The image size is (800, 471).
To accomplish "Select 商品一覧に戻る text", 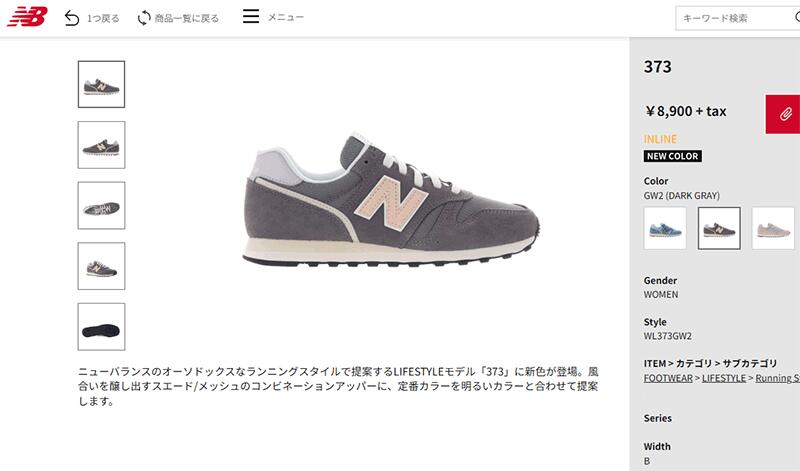I will tap(187, 18).
